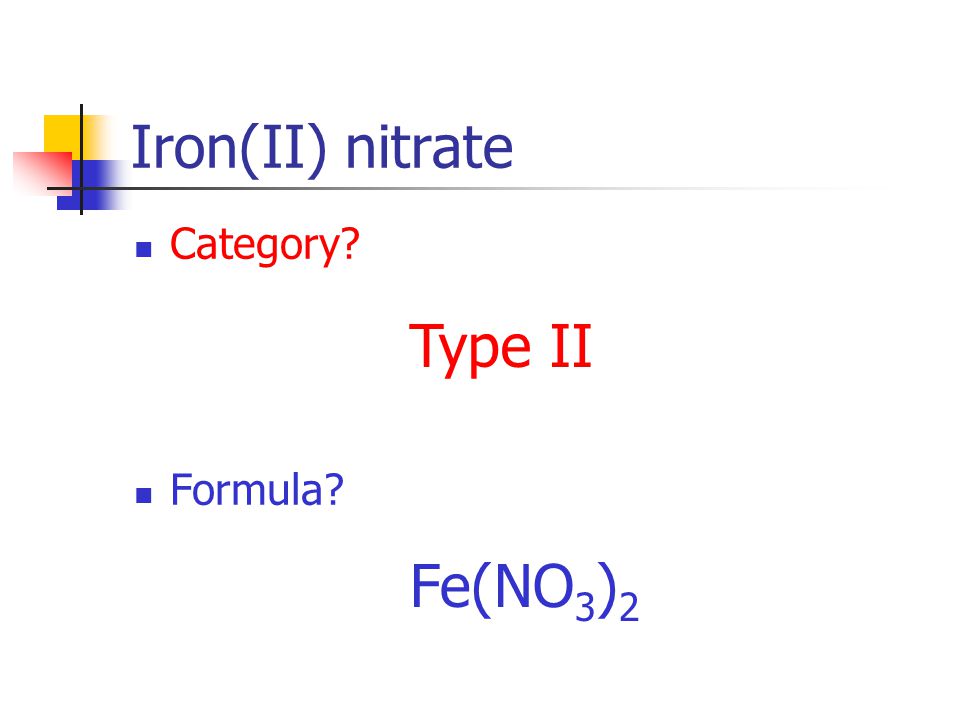Screen dimensions: 960x720
Task: Click the red gradient square decoration
Action: point(42,173)
